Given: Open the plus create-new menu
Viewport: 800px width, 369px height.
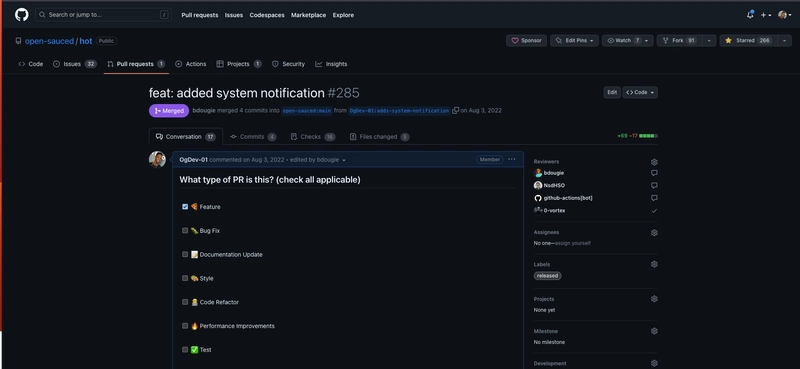Looking at the screenshot, I should (766, 15).
